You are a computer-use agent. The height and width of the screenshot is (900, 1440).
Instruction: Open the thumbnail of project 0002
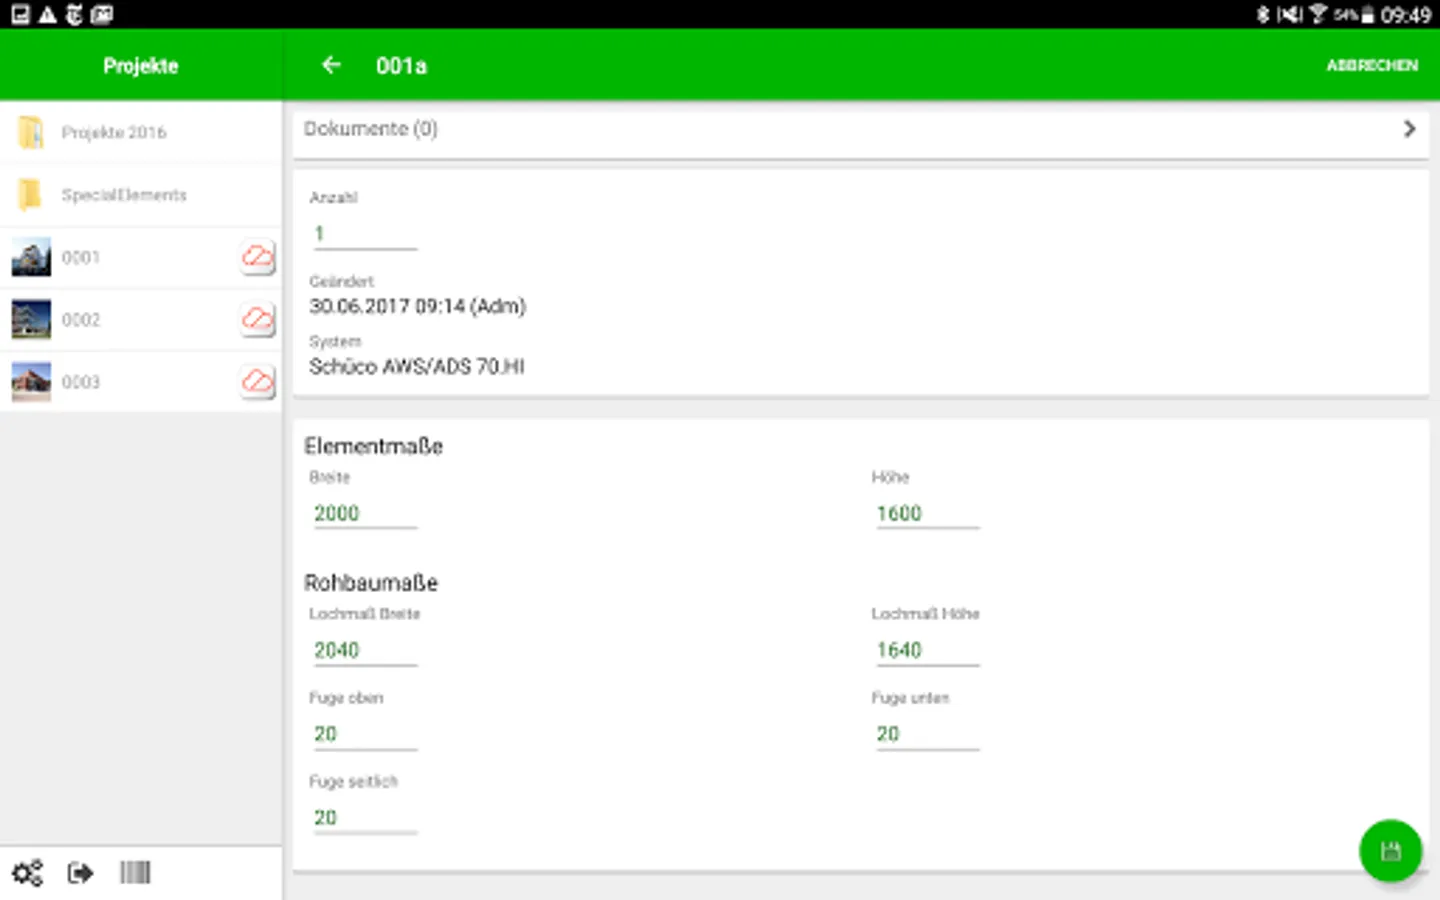31,319
